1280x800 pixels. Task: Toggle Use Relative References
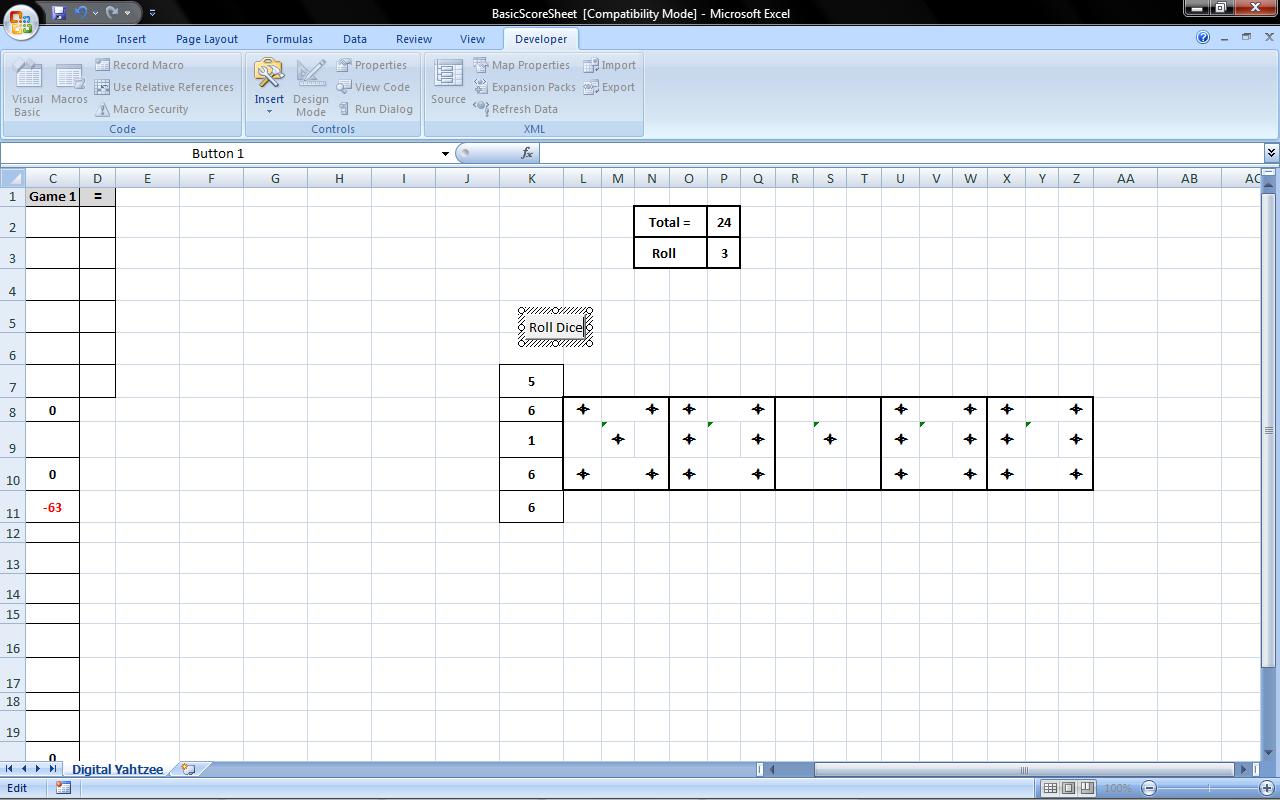coord(164,87)
